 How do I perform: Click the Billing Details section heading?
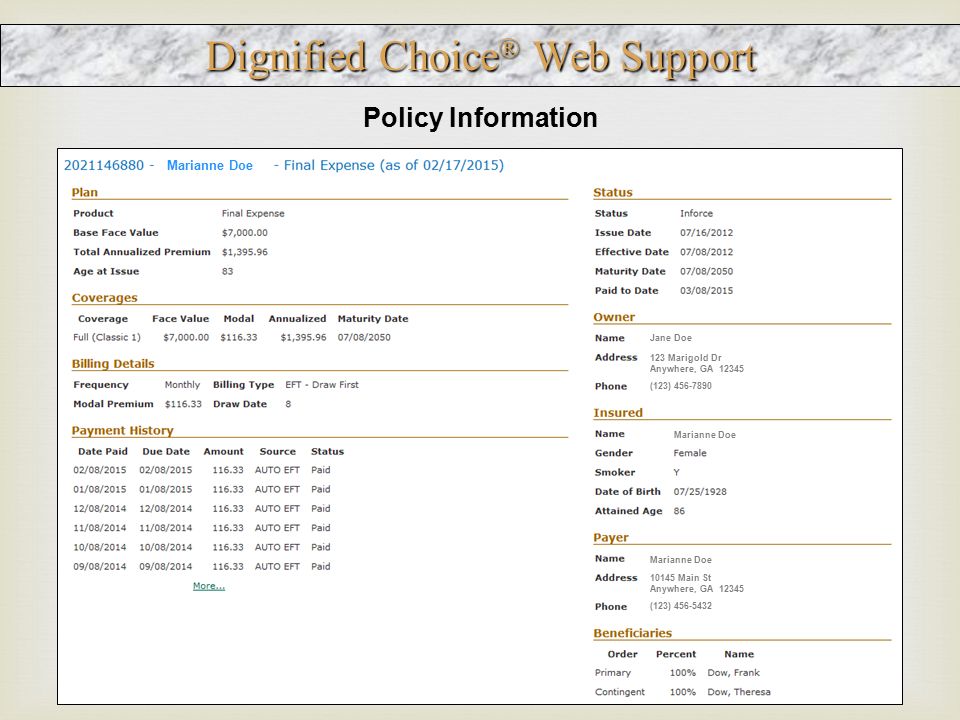(x=113, y=364)
